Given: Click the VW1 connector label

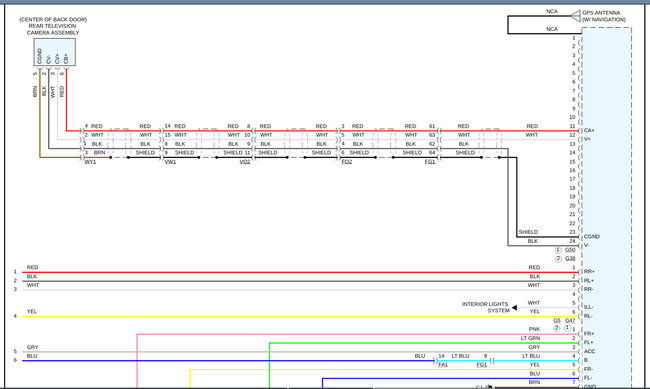Looking at the screenshot, I should pyautogui.click(x=170, y=162).
